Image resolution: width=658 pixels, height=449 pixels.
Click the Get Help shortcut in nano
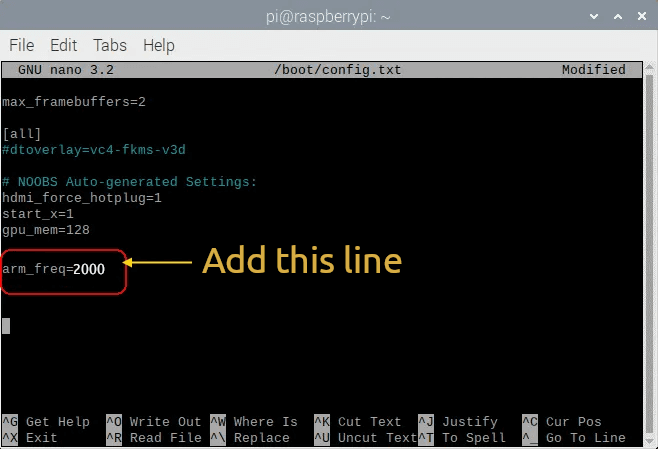tap(57, 422)
